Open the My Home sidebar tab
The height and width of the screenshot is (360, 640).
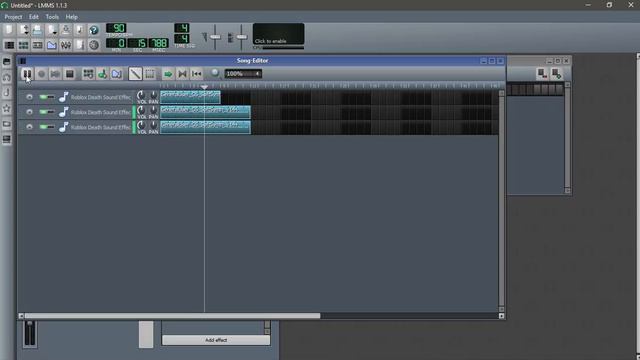[x=7, y=124]
